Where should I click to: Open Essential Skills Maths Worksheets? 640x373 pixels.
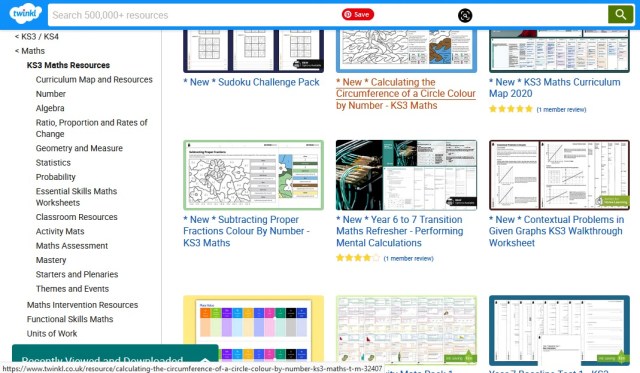pos(76,197)
